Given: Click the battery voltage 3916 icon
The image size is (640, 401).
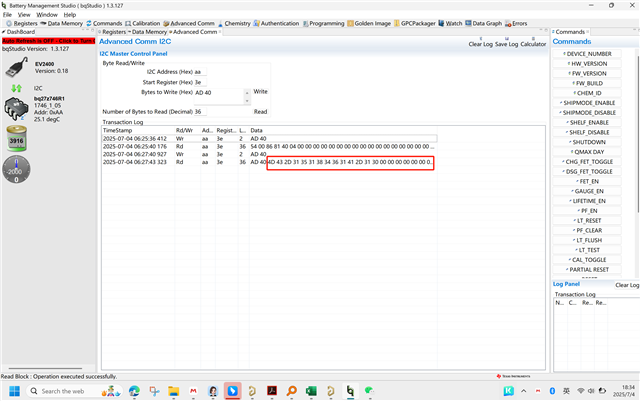Looking at the screenshot, I should click(17, 138).
